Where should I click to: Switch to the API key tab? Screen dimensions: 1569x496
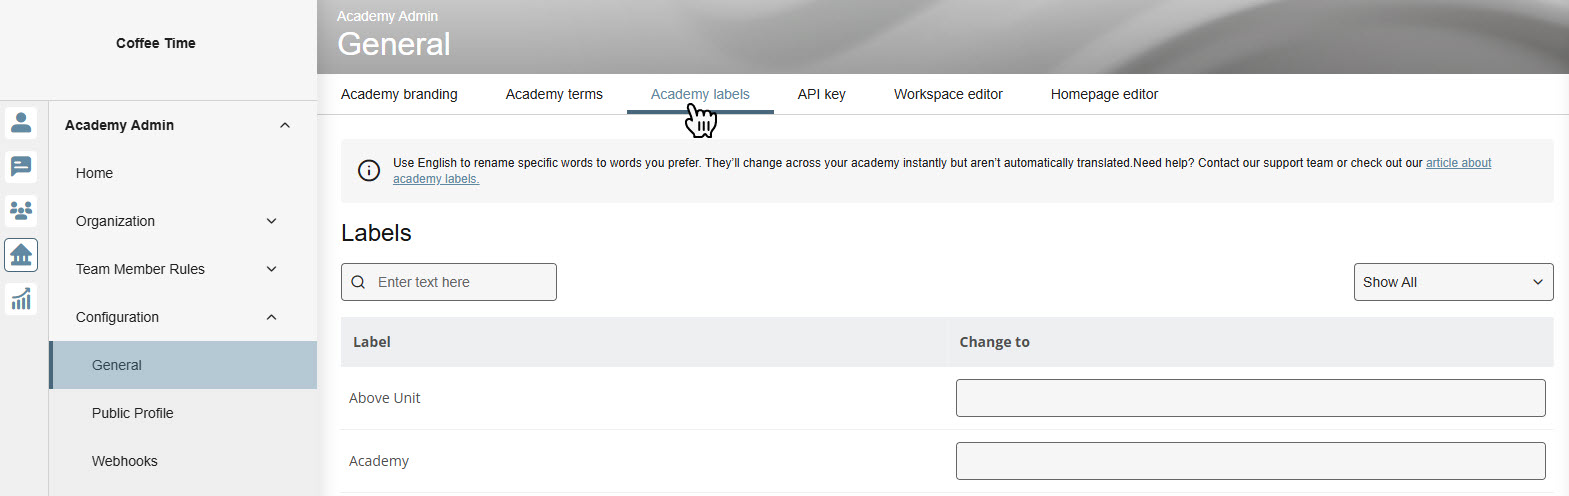821,94
